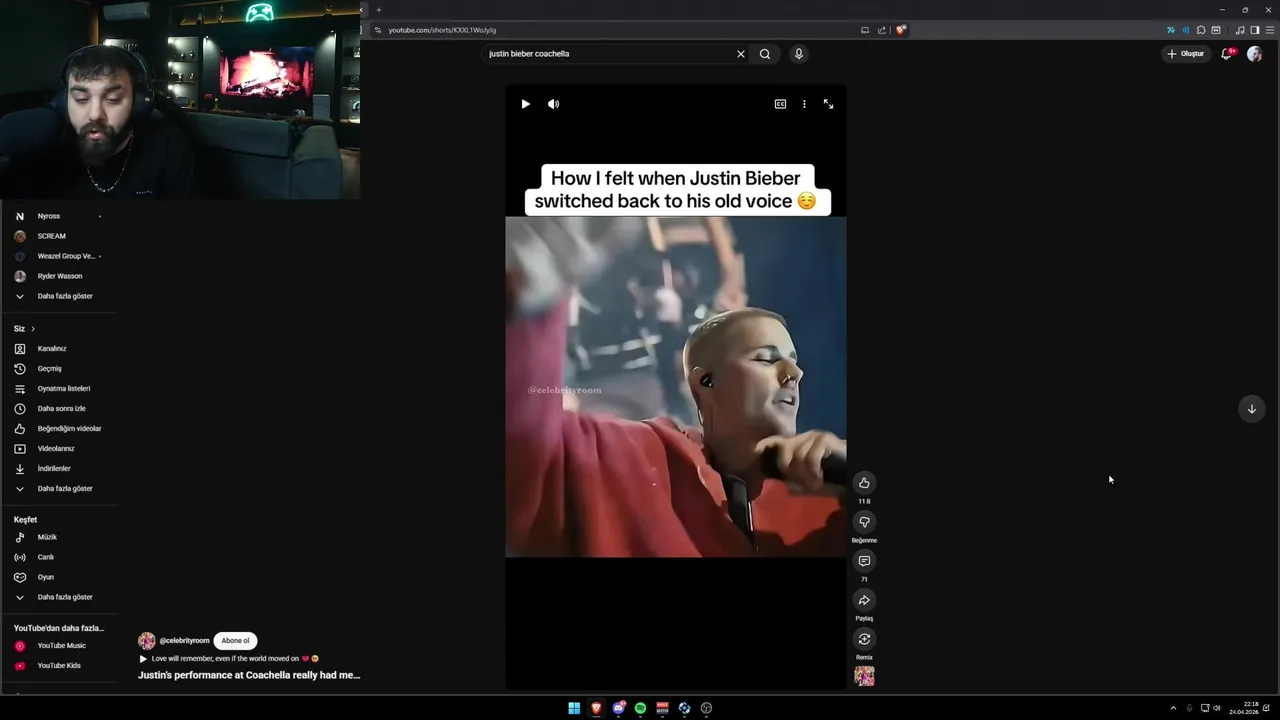
Task: Open the browser hamburger main menu
Action: click(x=1270, y=30)
